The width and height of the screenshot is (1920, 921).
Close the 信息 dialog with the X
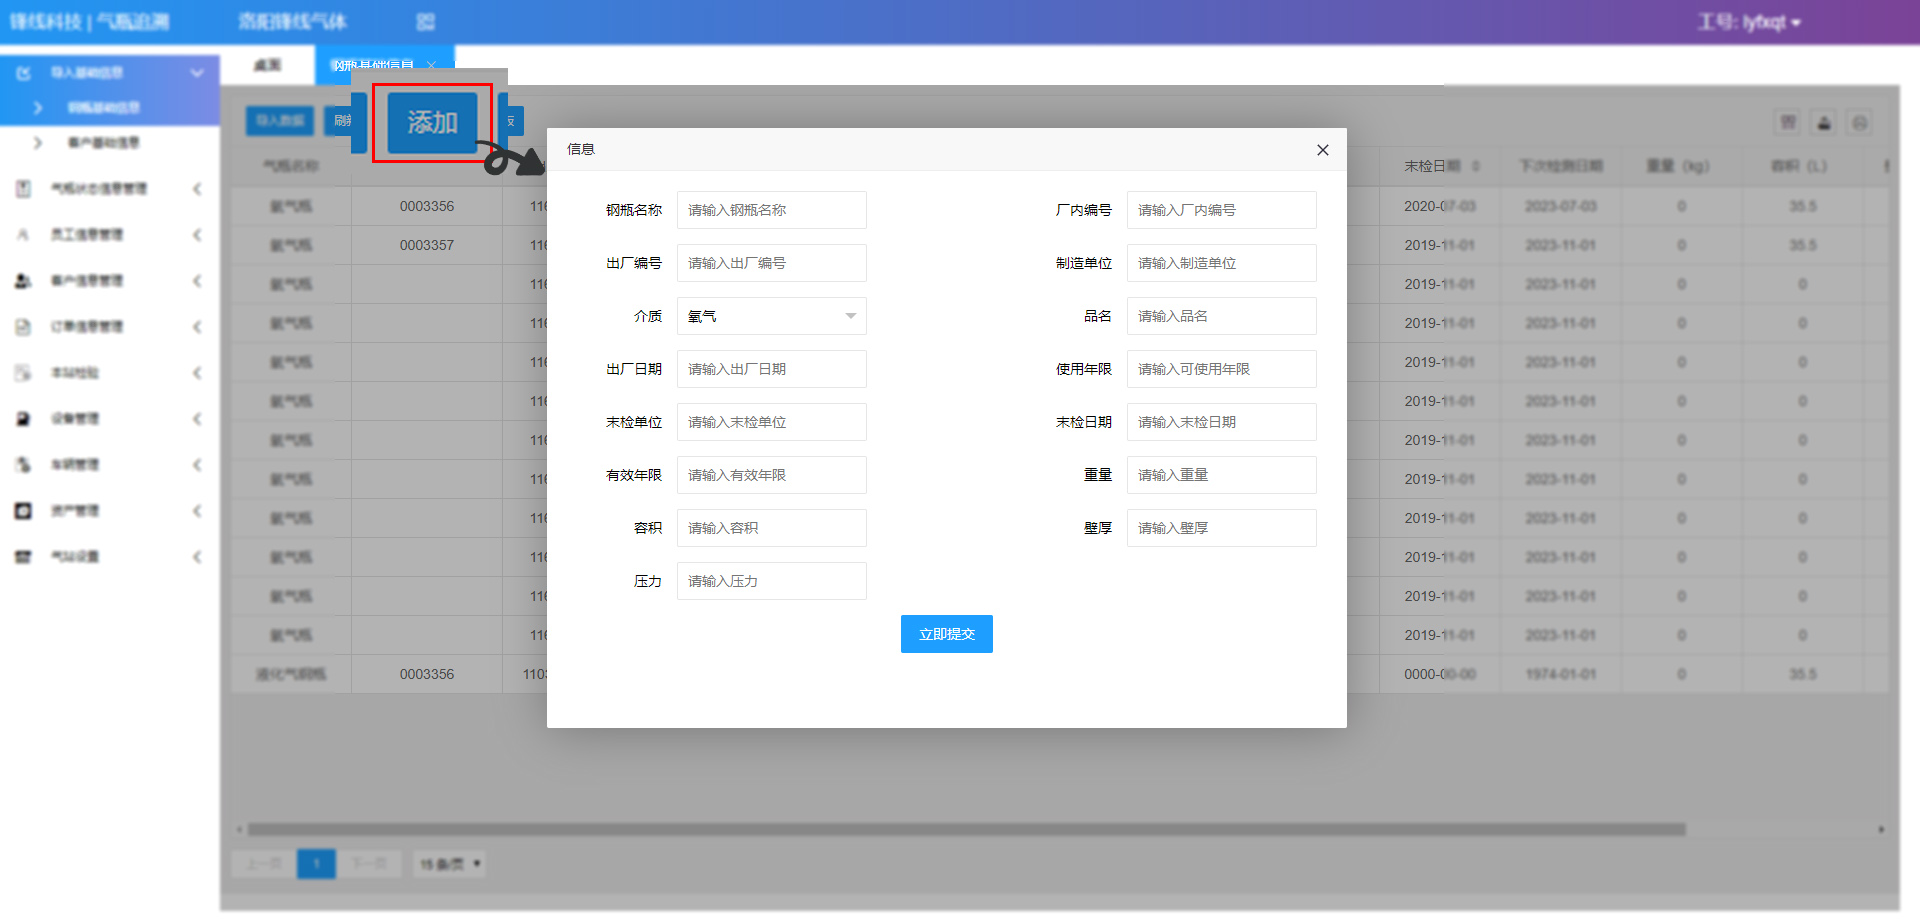coord(1322,150)
